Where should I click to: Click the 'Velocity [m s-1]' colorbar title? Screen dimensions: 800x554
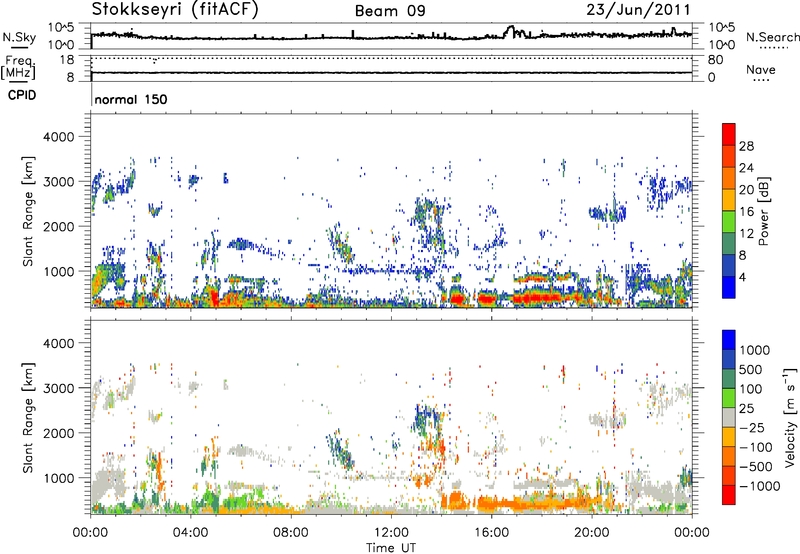coord(789,417)
